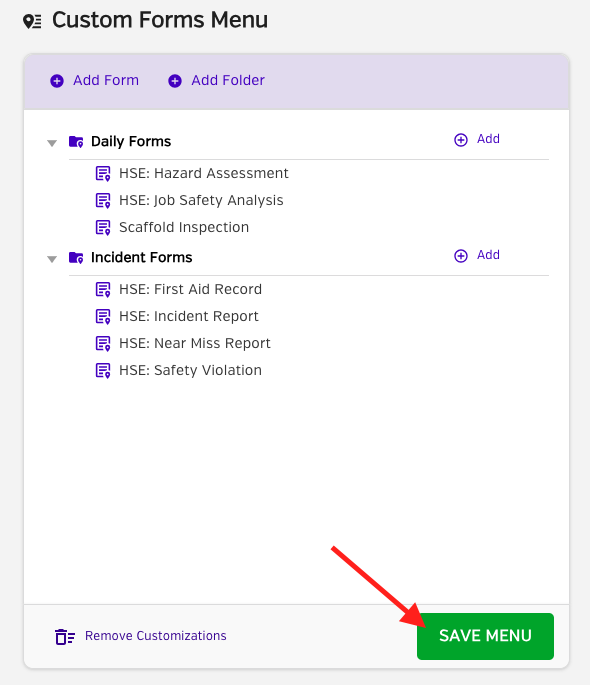Screen dimensions: 590x685
Task: Click the form icon for HSE: Incident Report
Action: point(103,317)
